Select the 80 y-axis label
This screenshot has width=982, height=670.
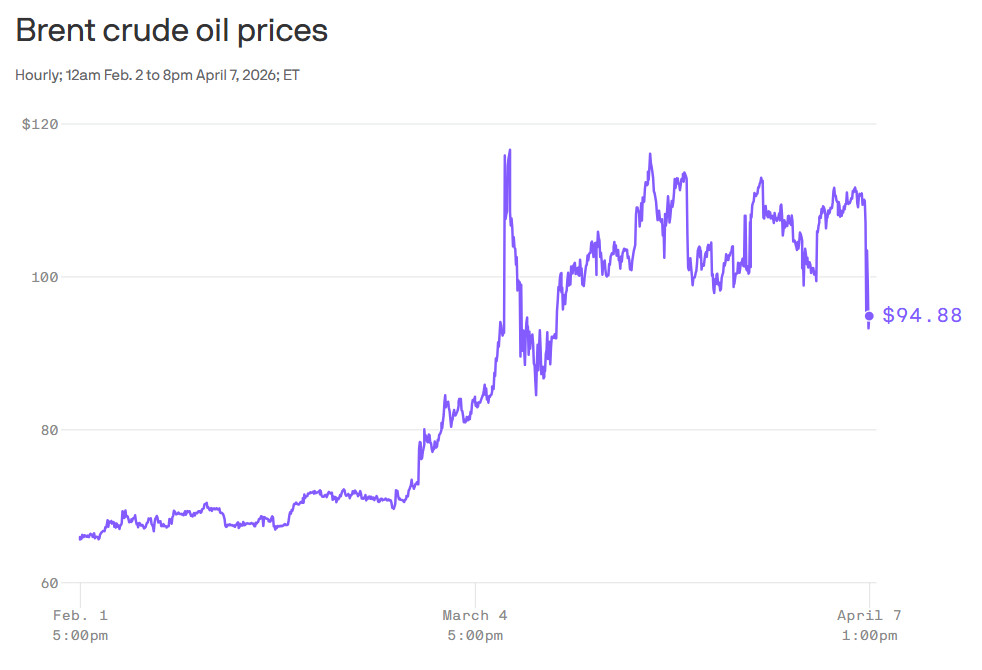46,430
